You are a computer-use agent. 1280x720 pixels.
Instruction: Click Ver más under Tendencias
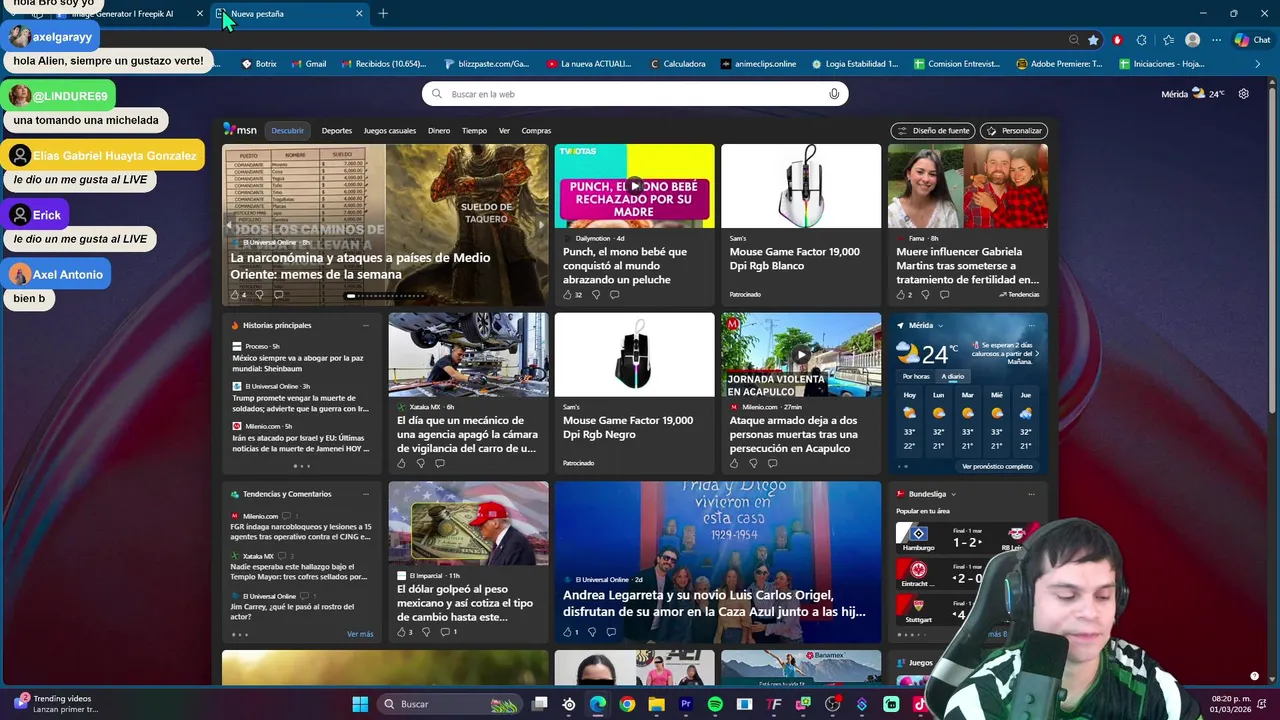(360, 634)
